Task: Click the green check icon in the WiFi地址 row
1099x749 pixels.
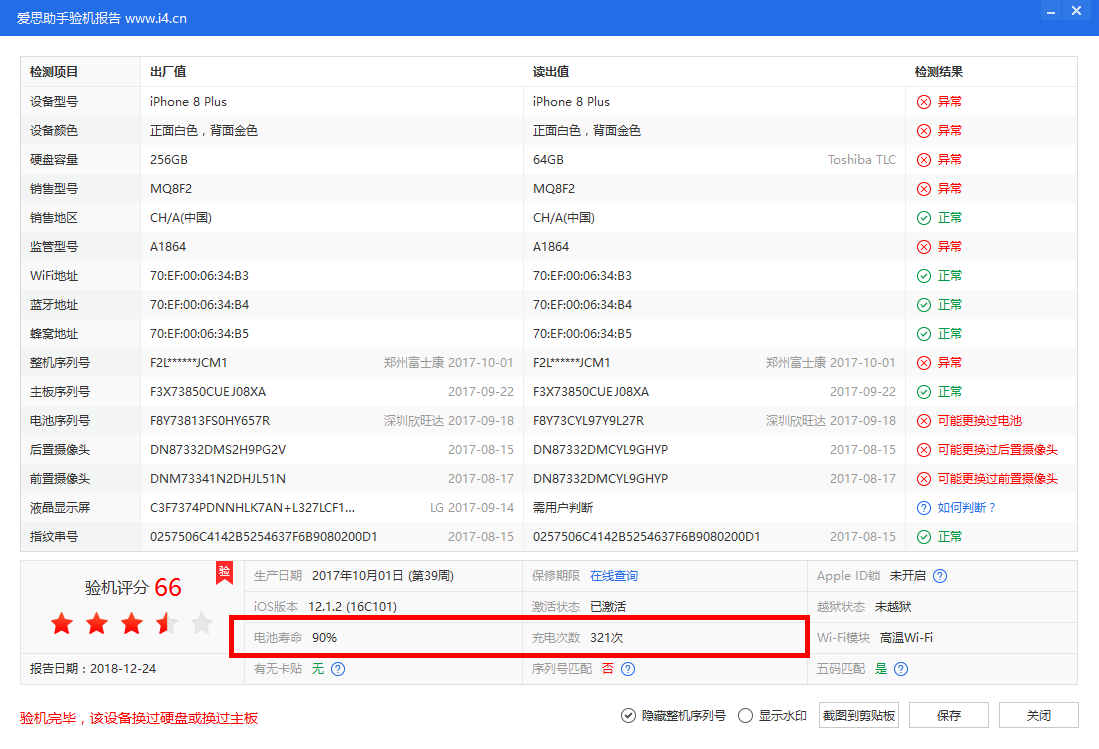Action: click(922, 275)
